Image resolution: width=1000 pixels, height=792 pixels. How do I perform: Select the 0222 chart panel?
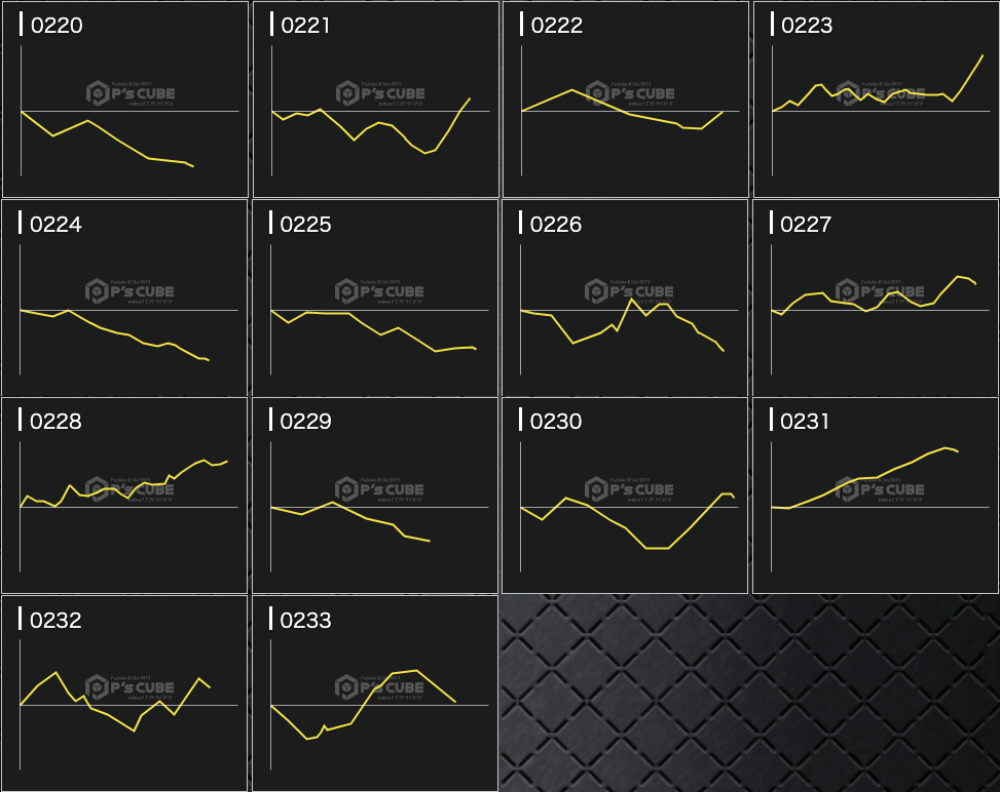(x=625, y=100)
